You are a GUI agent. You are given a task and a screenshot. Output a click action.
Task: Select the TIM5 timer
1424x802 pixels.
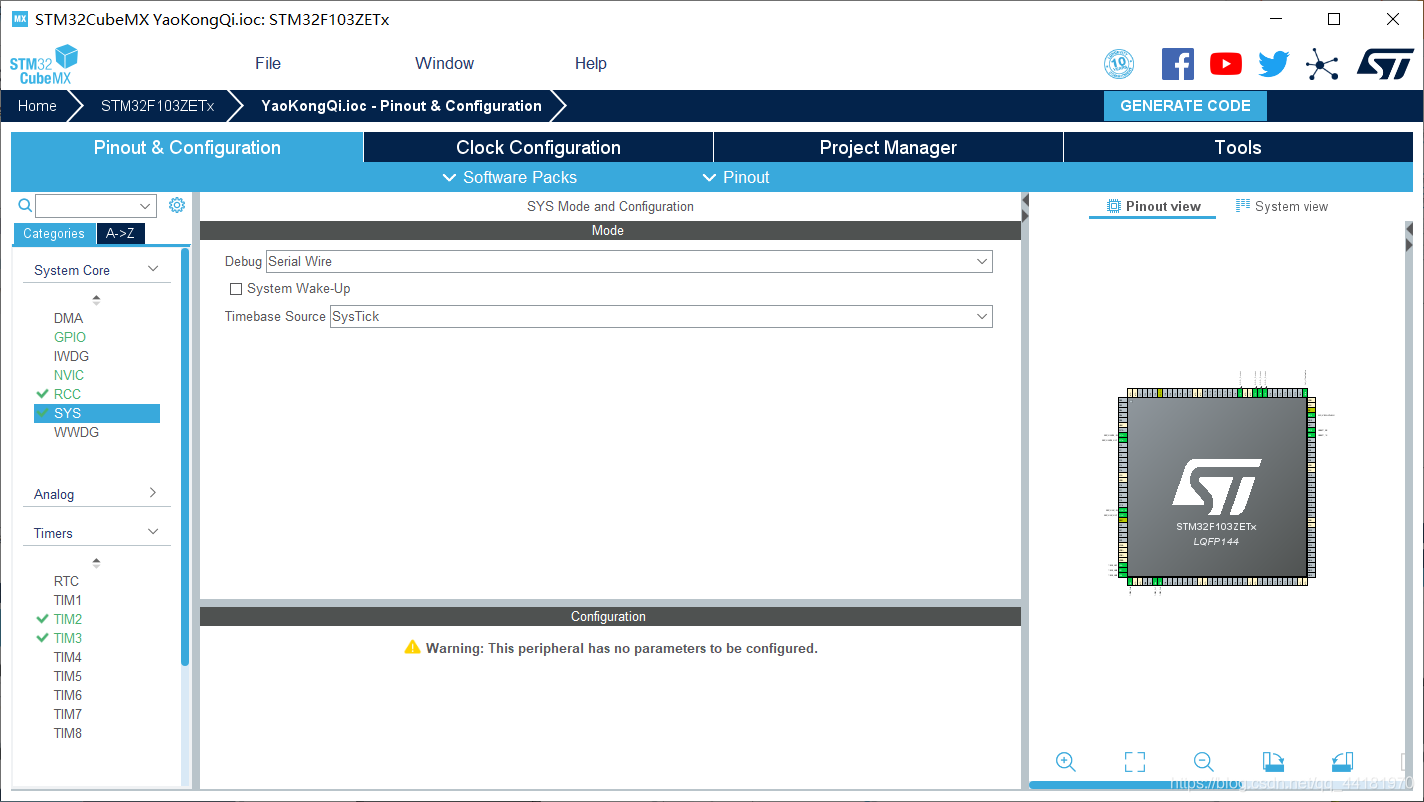[x=67, y=676]
